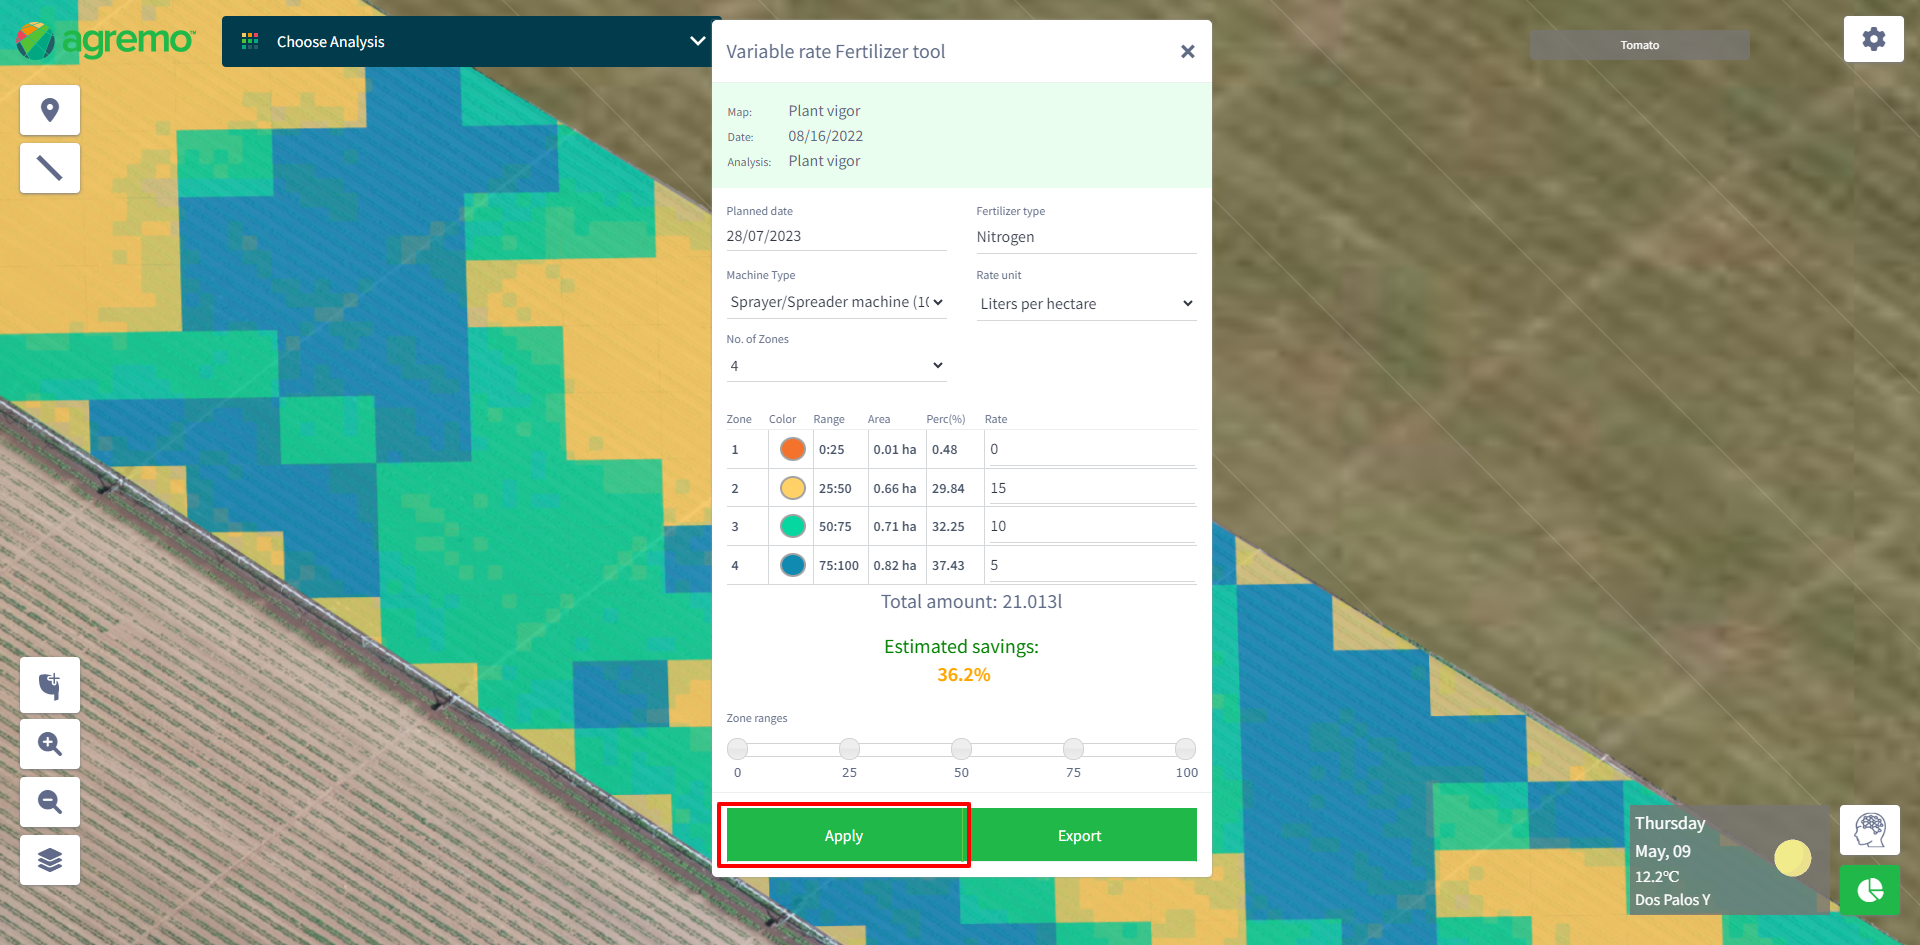Zoom in on the map
The image size is (1920, 945).
click(x=50, y=744)
